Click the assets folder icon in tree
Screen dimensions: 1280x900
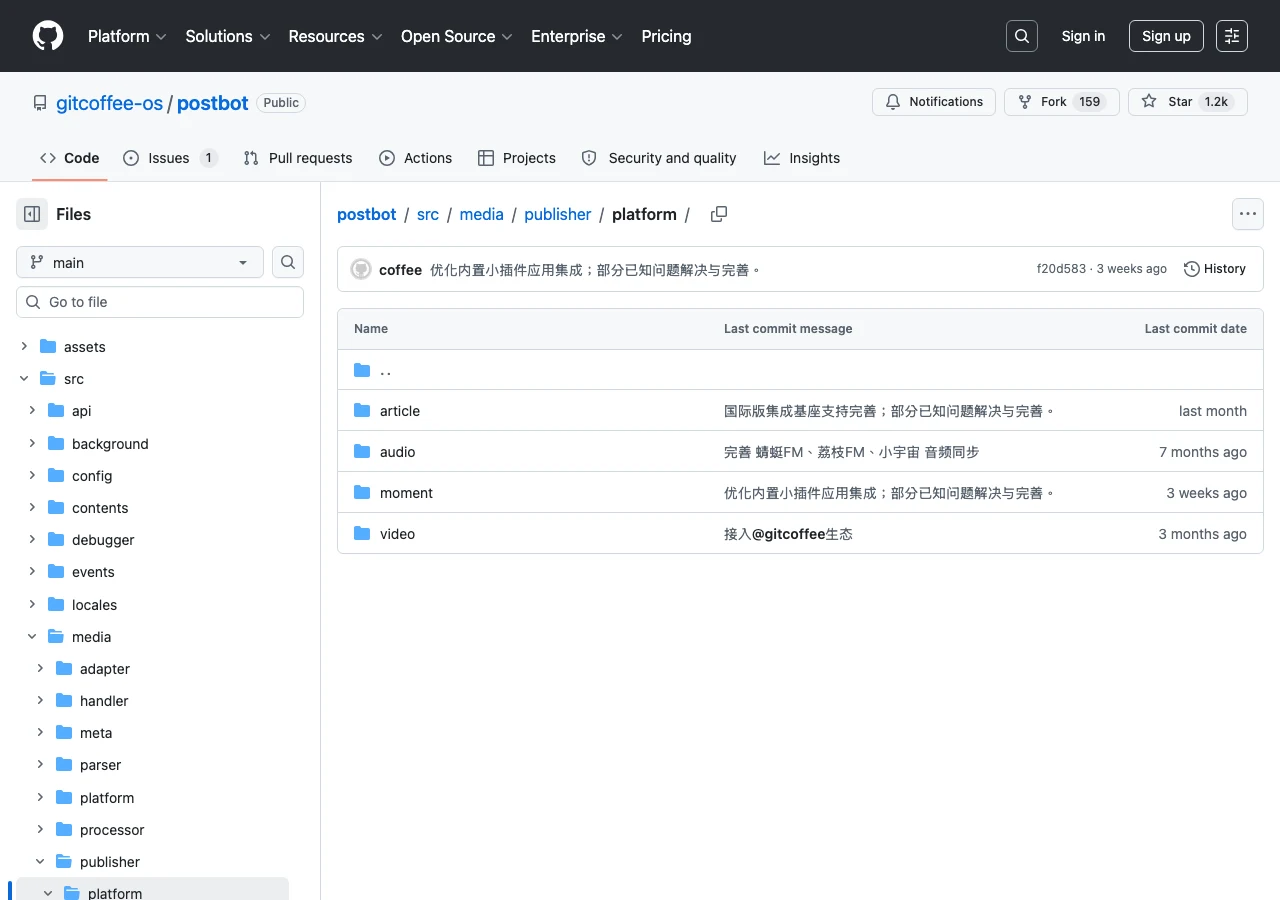48,347
